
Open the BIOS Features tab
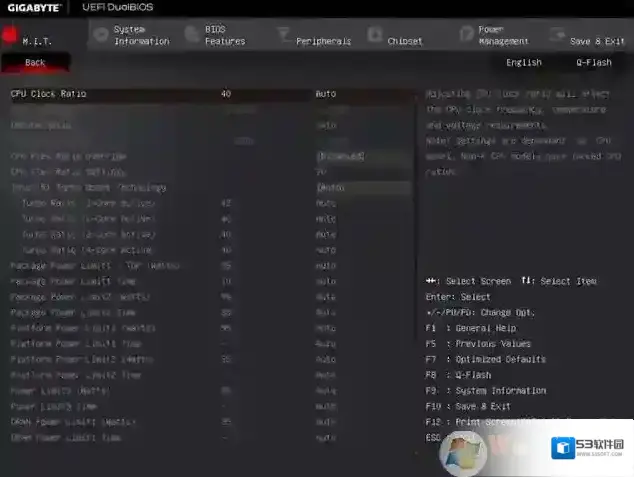[x=224, y=36]
